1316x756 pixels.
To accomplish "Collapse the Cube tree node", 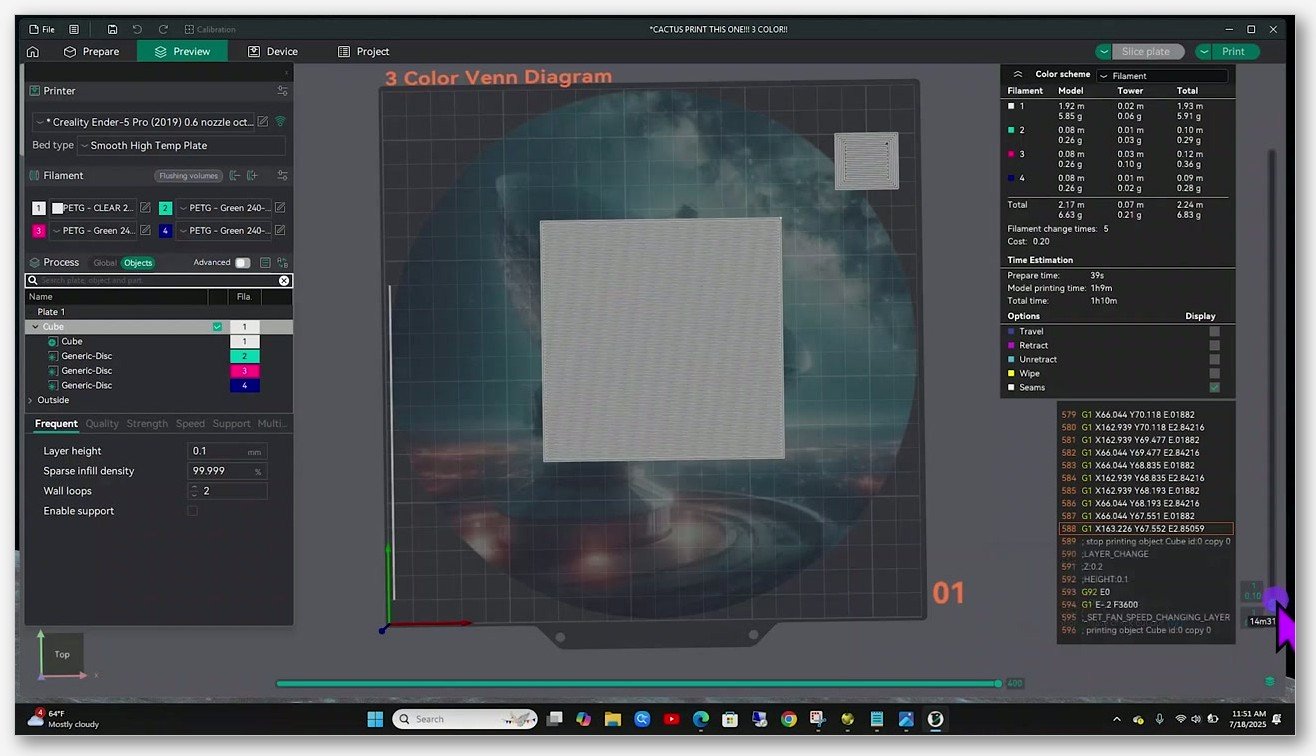I will (x=35, y=327).
